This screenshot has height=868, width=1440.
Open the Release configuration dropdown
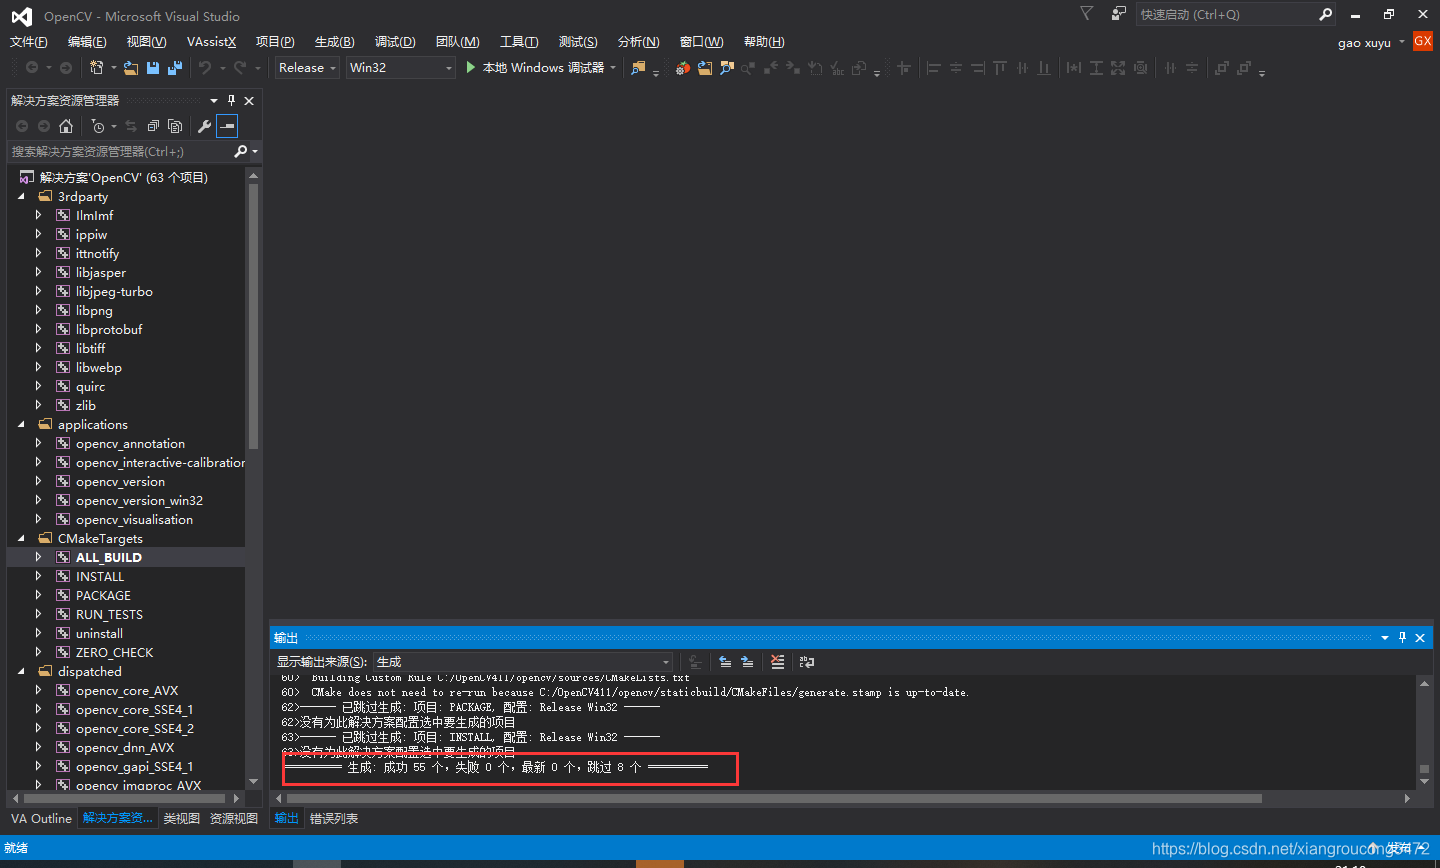(308, 67)
